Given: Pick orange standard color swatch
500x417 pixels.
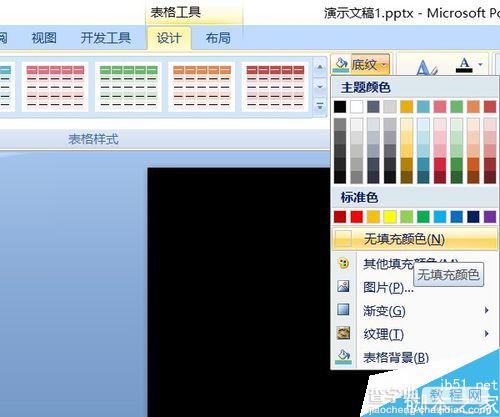Looking at the screenshot, I should (x=373, y=217).
